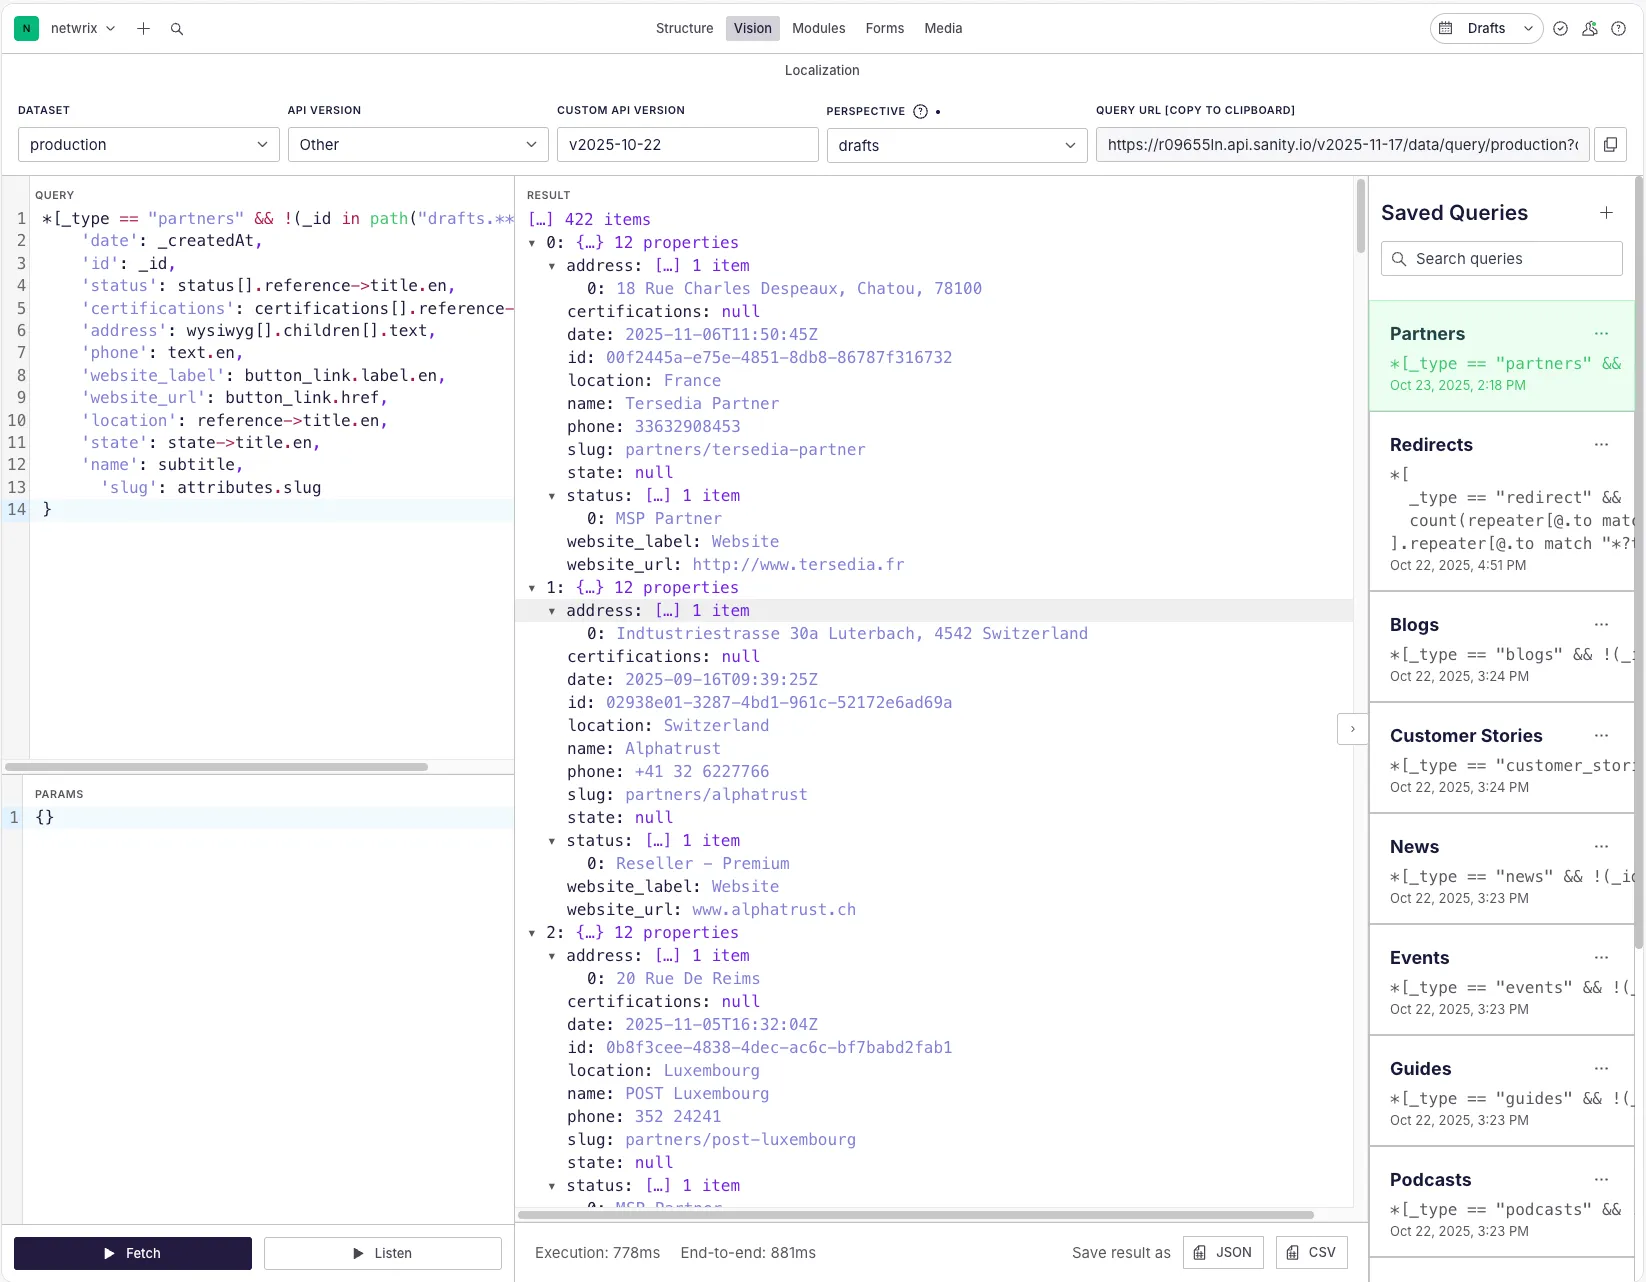The height and width of the screenshot is (1282, 1646).
Task: Click the JSON file icon in the Save result area
Action: (x=1200, y=1252)
